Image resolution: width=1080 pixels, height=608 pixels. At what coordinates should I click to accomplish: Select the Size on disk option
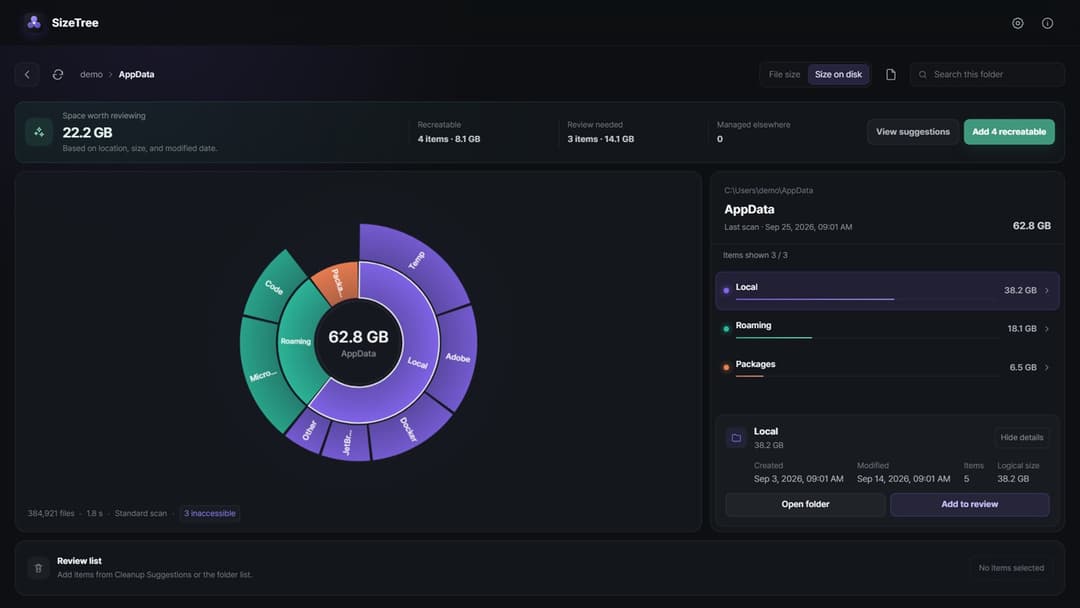click(838, 74)
